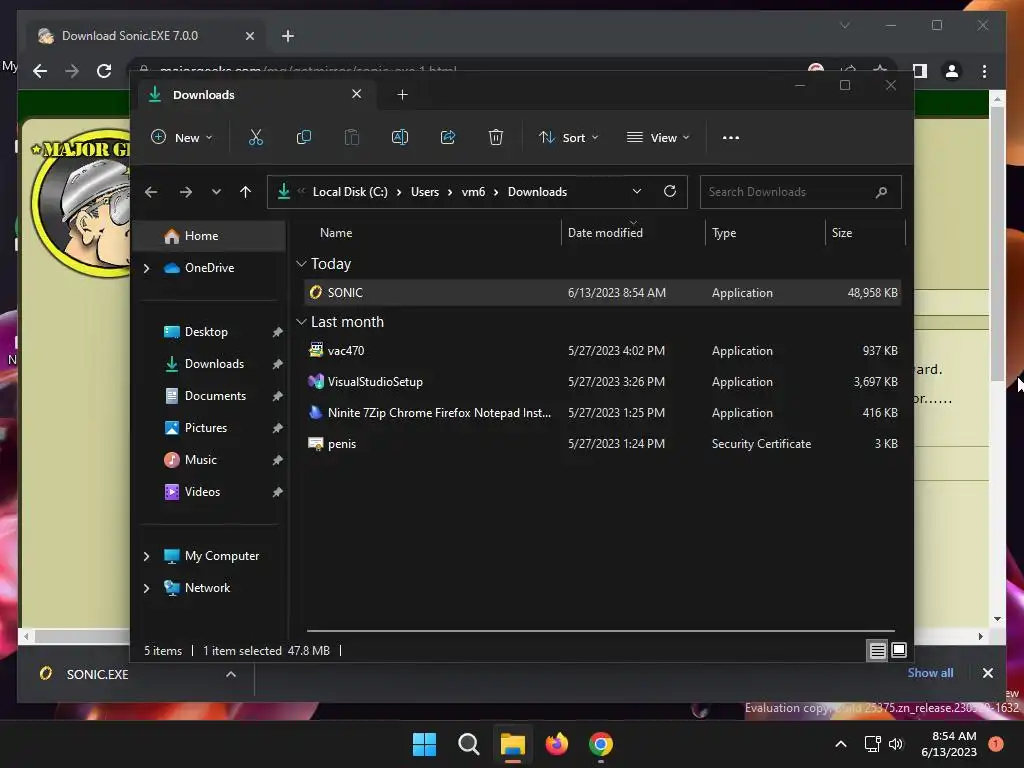The height and width of the screenshot is (768, 1024).
Task: Expand Network in navigation pane
Action: coord(146,588)
